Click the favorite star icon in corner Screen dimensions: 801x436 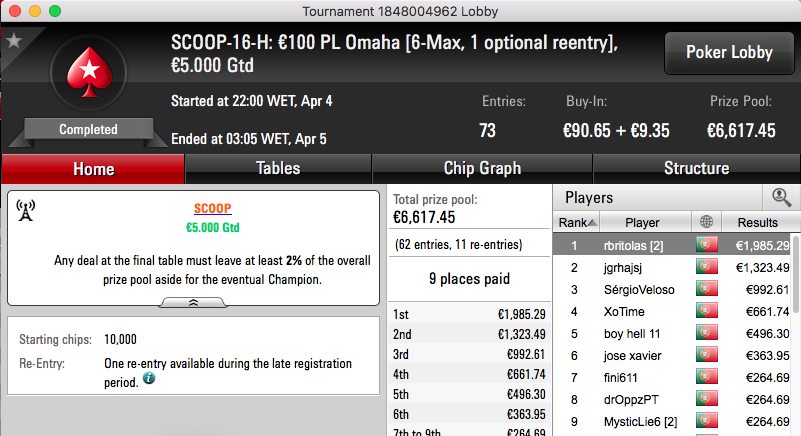pyautogui.click(x=14, y=40)
